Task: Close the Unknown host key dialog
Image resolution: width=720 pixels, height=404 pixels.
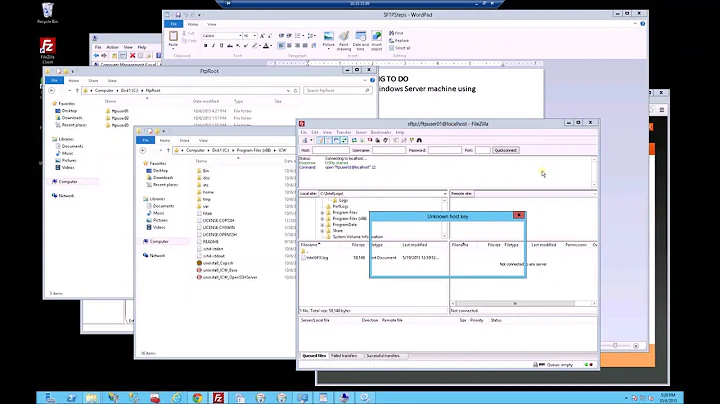Action: pos(519,215)
